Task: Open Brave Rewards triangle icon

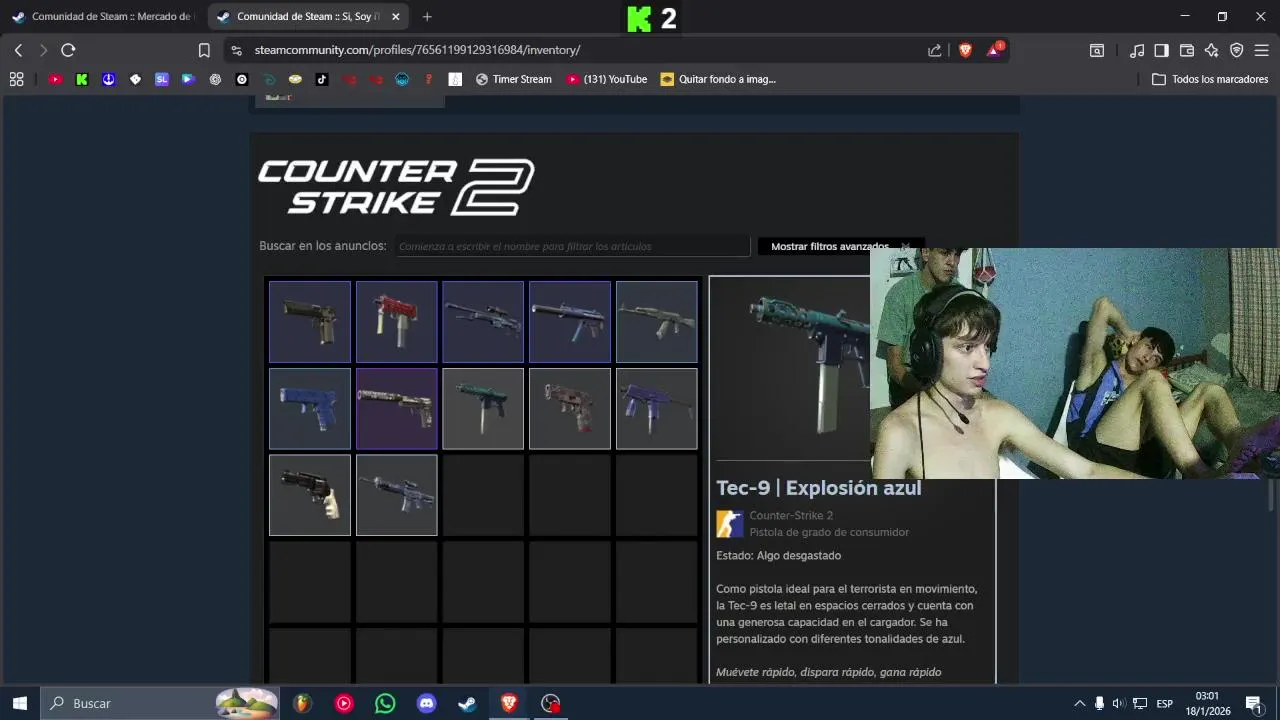Action: coord(996,50)
